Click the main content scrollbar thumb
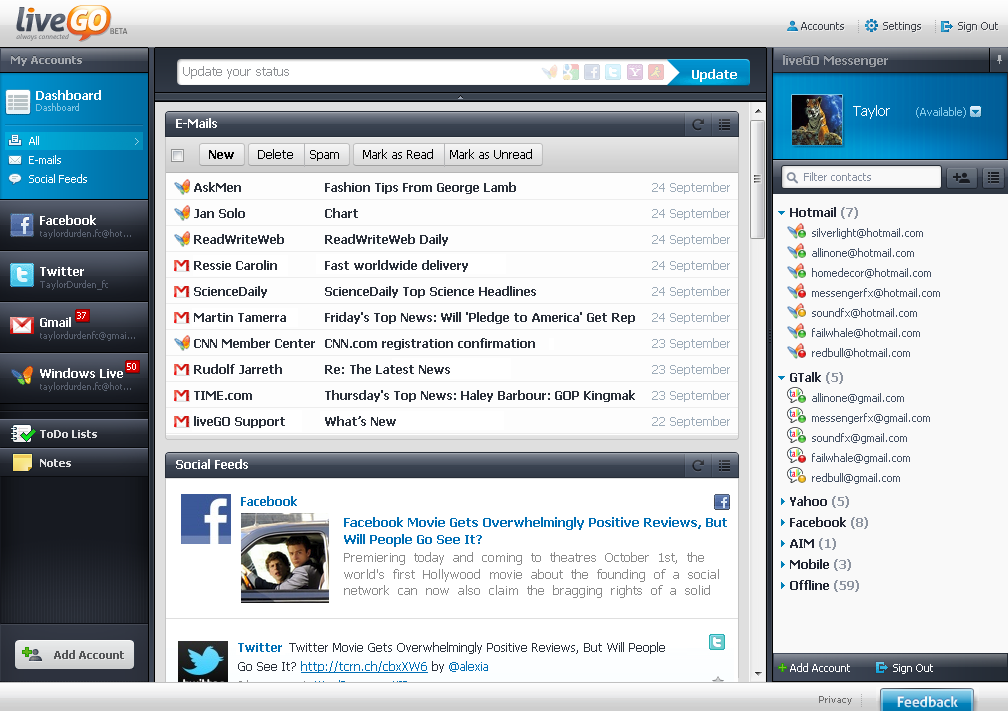This screenshot has width=1008, height=711. click(757, 179)
